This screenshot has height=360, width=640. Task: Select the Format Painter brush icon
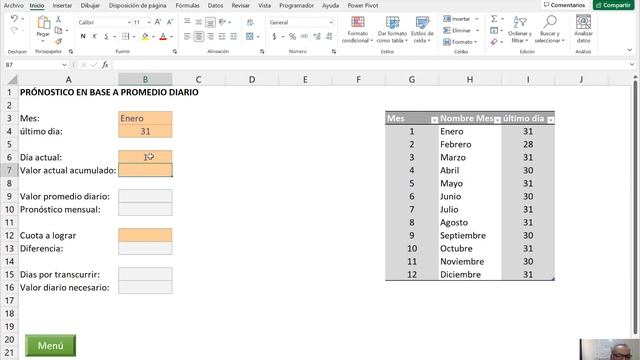[58, 41]
